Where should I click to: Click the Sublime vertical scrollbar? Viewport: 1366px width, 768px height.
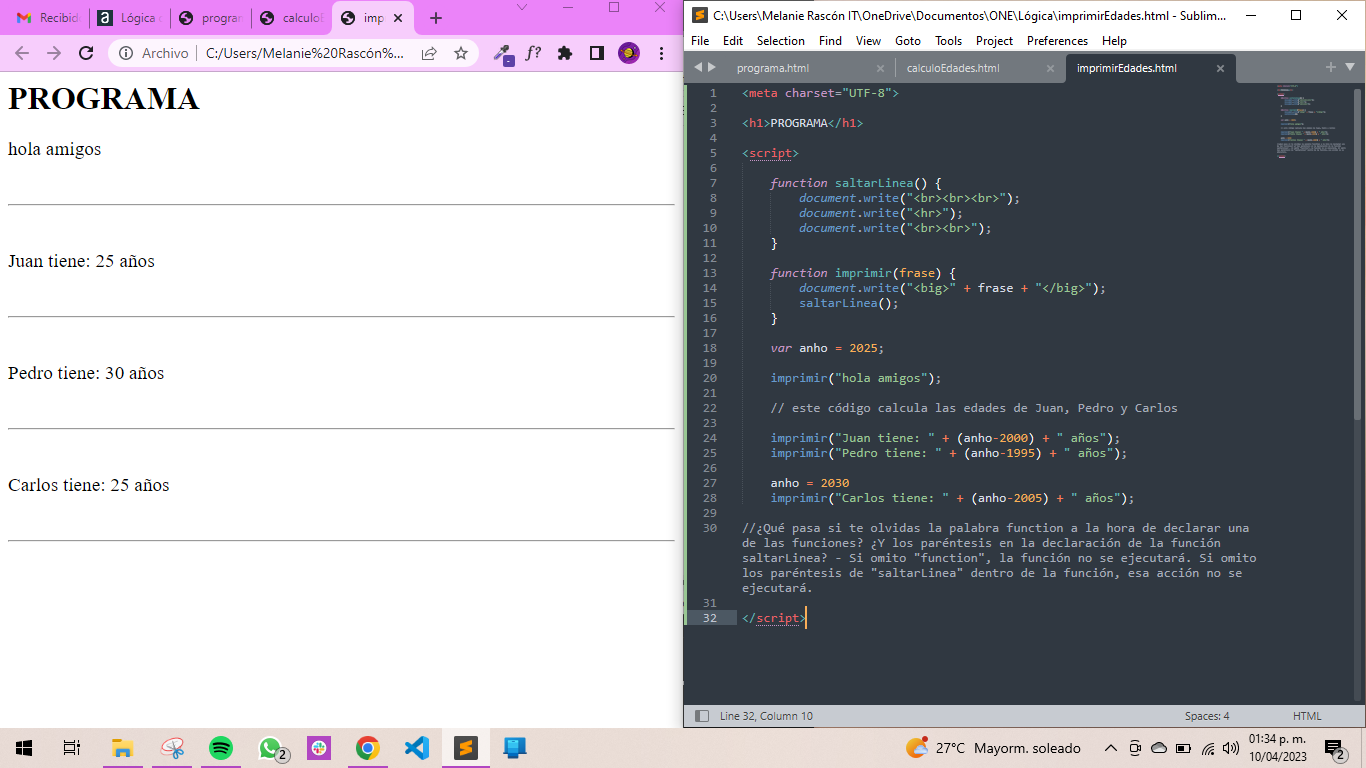pyautogui.click(x=1357, y=253)
